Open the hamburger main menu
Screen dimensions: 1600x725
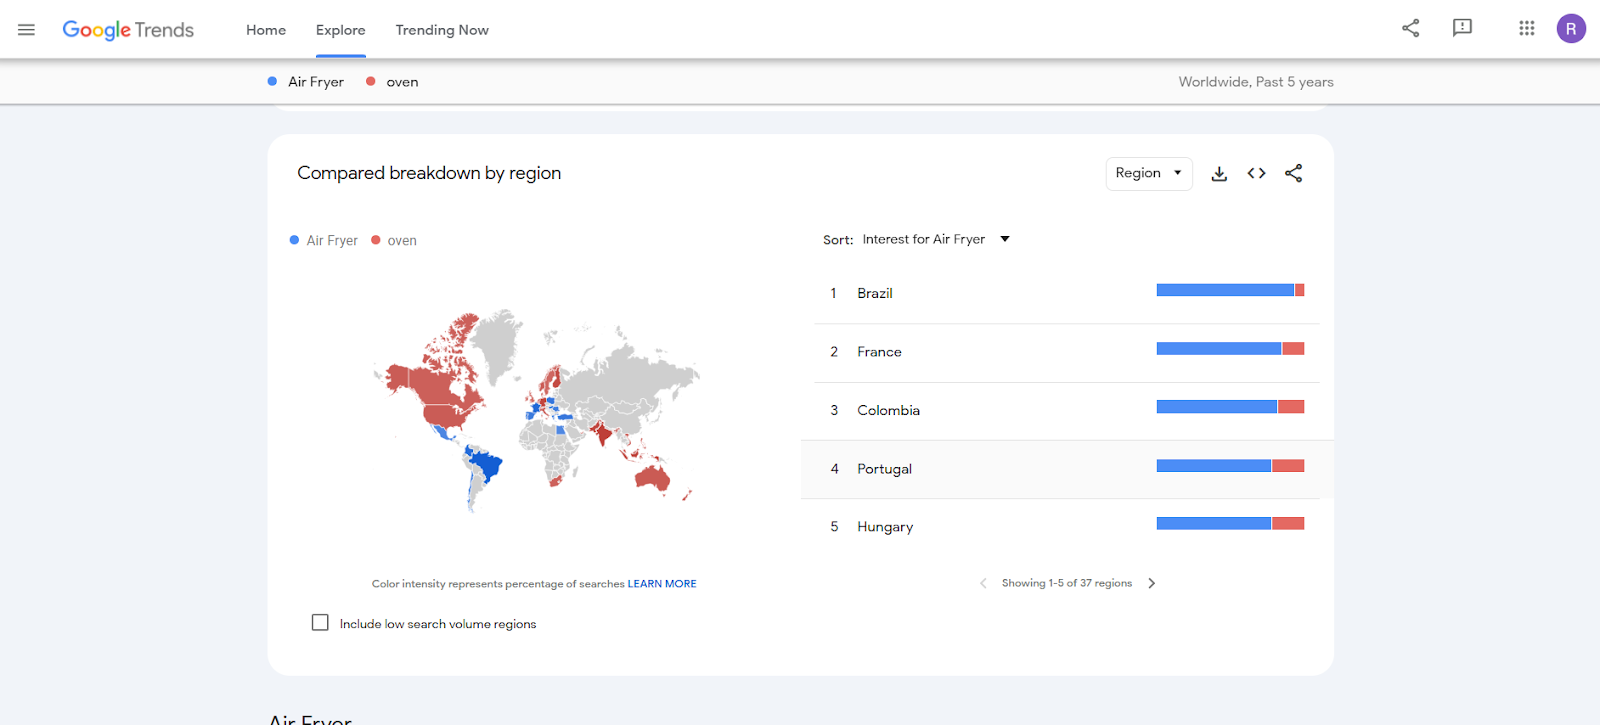tap(26, 30)
